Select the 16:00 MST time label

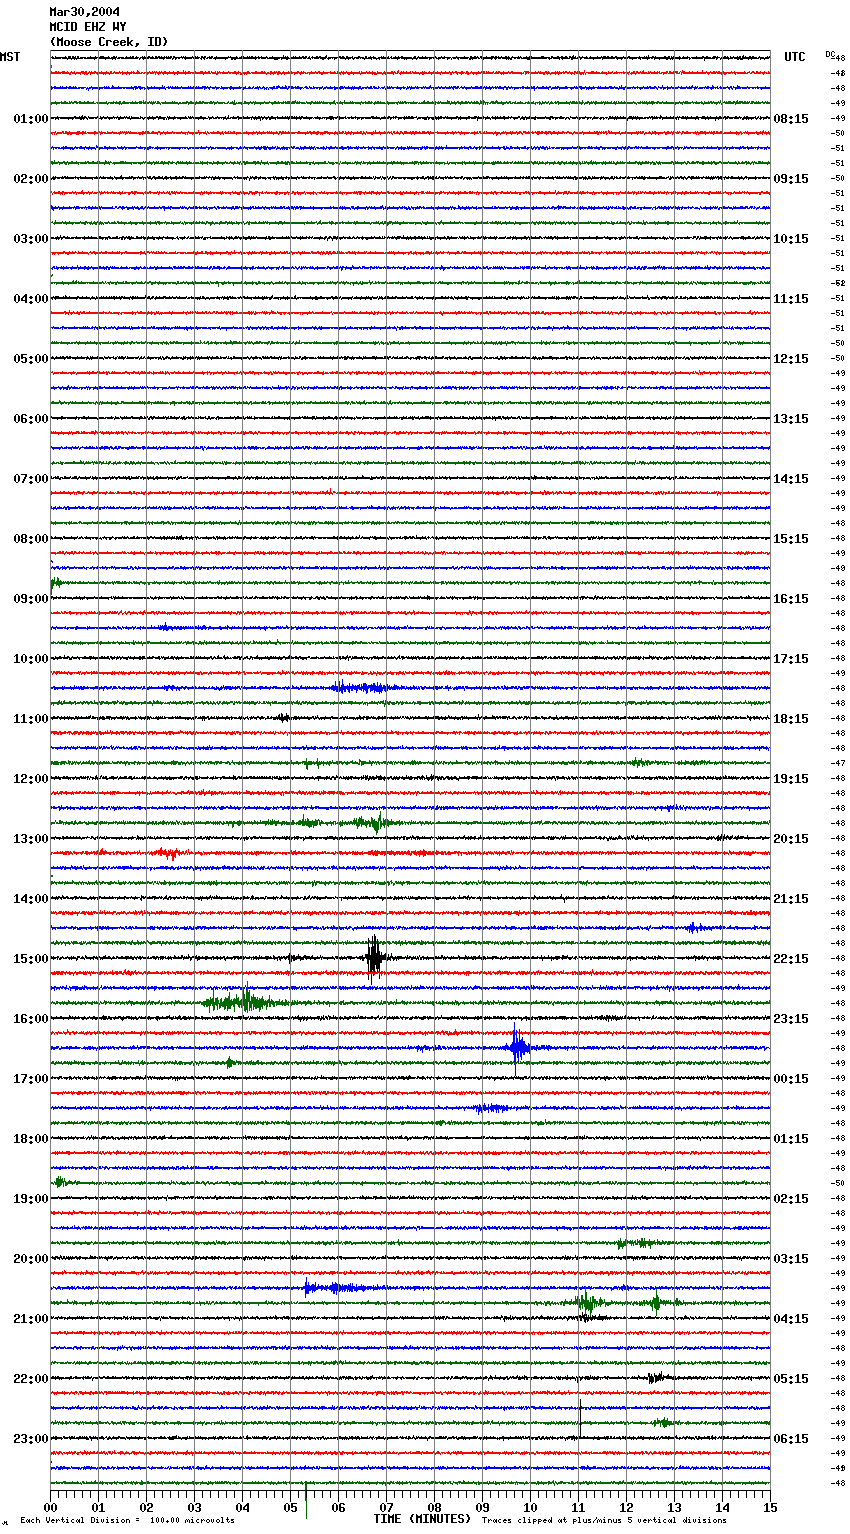(31, 1019)
